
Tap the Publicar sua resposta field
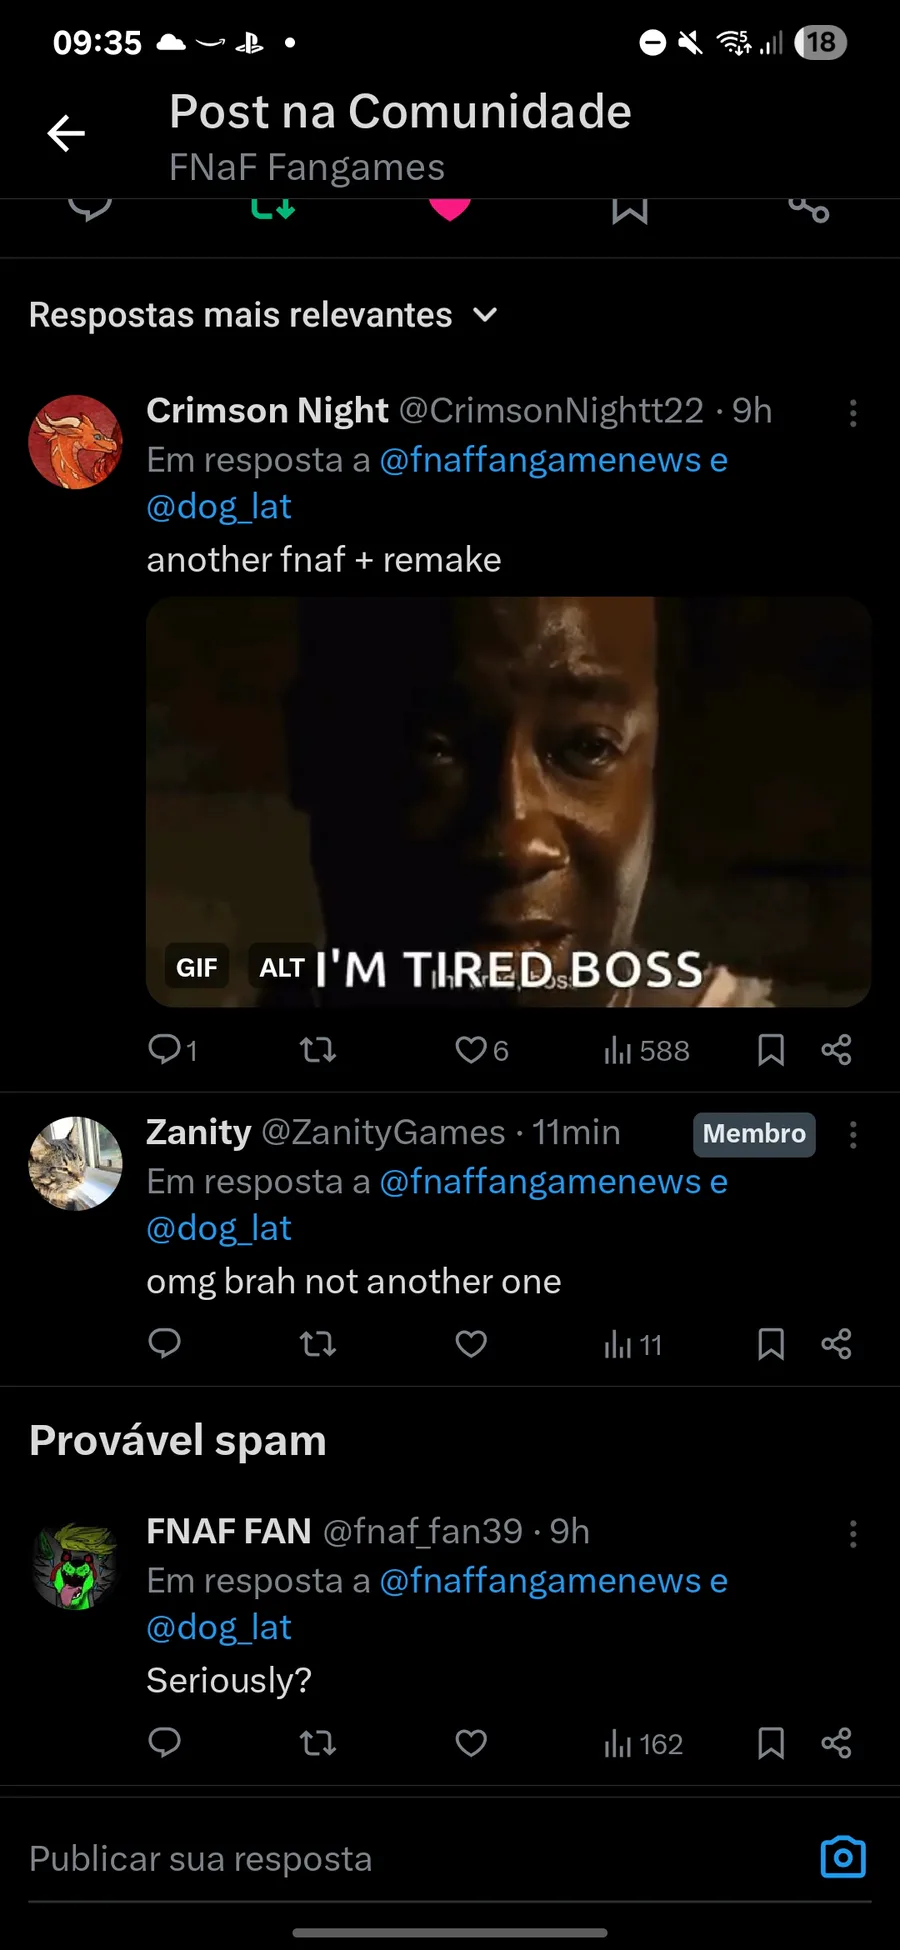coord(400,1859)
